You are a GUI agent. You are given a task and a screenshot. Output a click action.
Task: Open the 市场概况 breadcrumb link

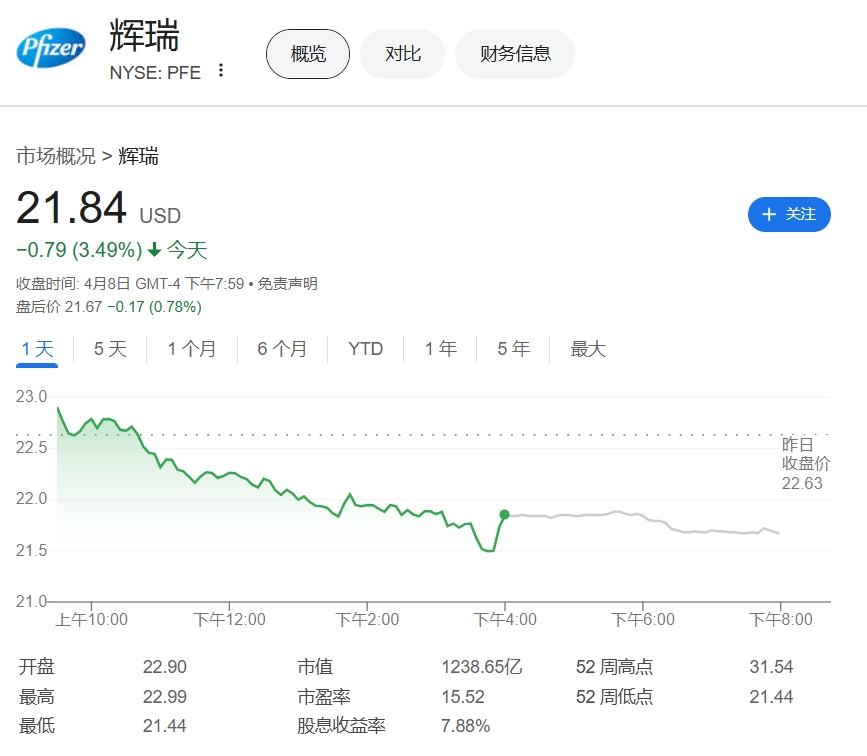pyautogui.click(x=56, y=156)
